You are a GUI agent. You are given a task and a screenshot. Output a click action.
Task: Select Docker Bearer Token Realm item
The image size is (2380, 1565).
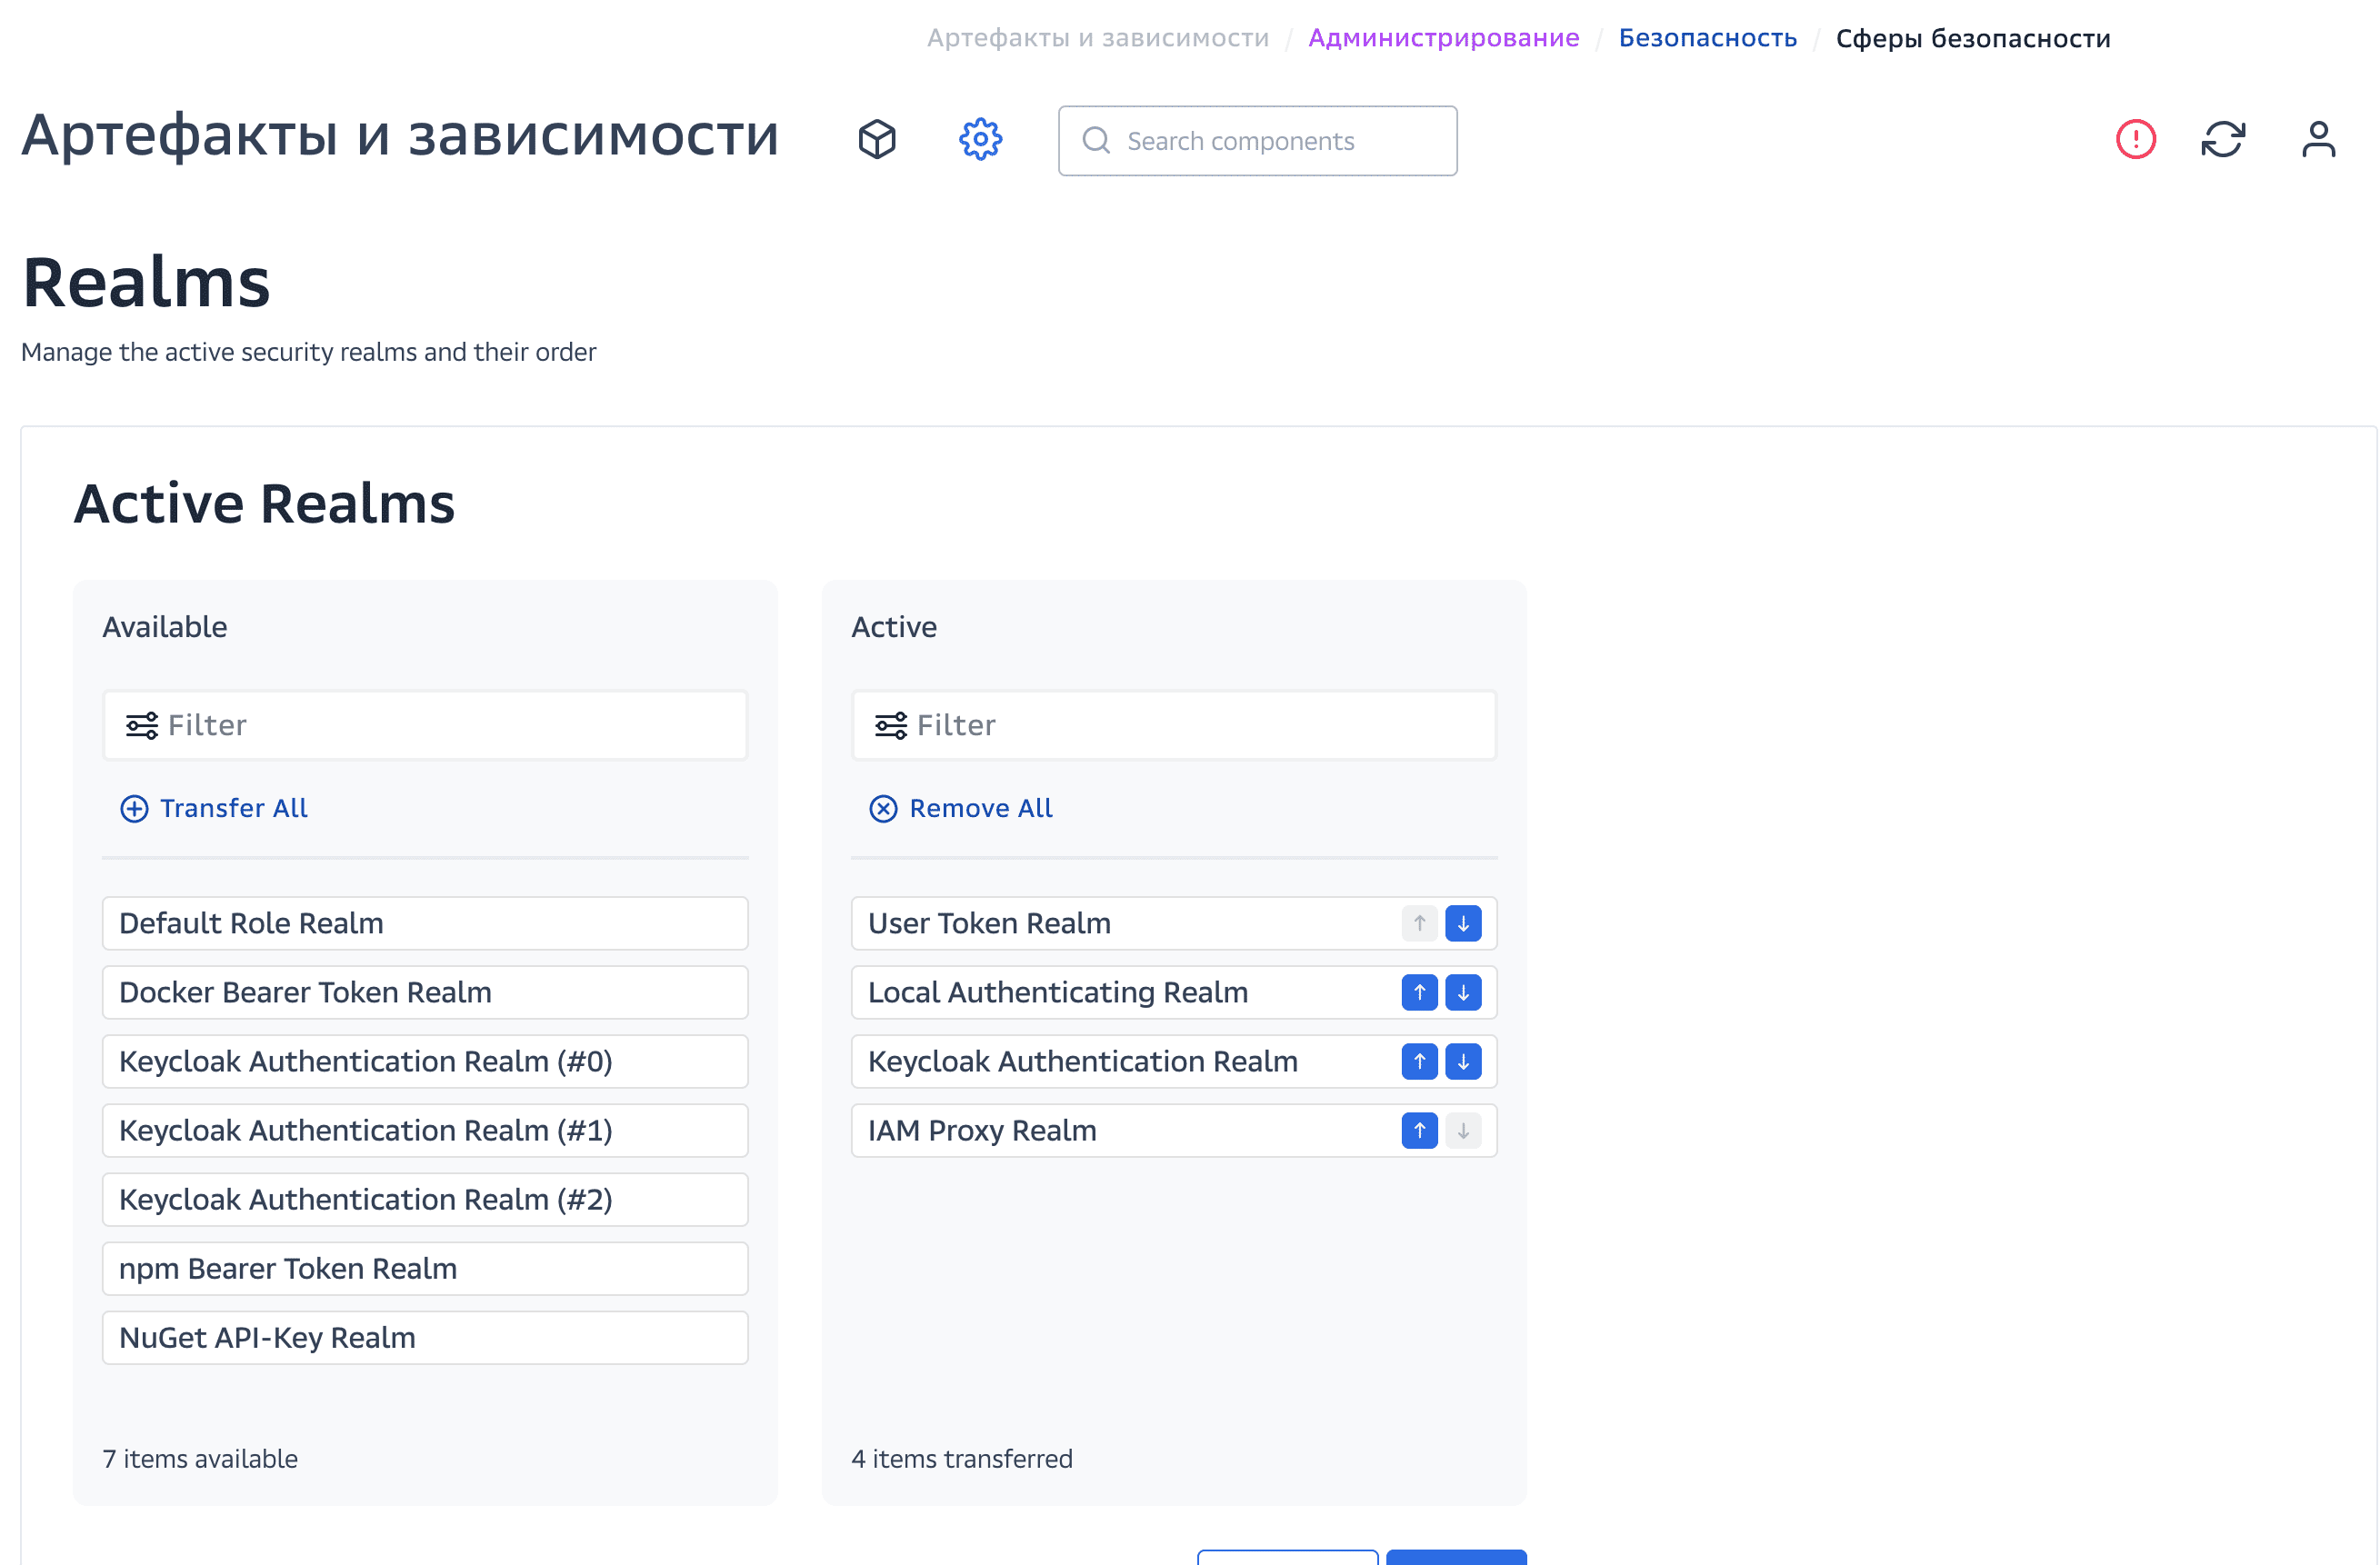pyautogui.click(x=424, y=992)
